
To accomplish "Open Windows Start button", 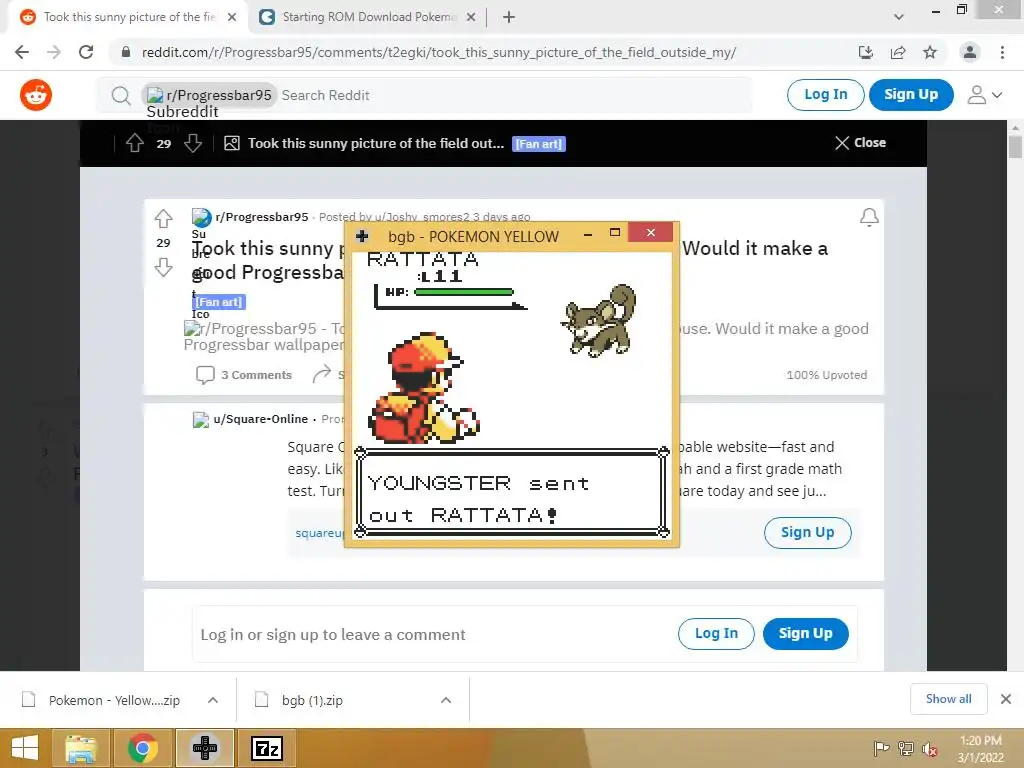I will 25,748.
